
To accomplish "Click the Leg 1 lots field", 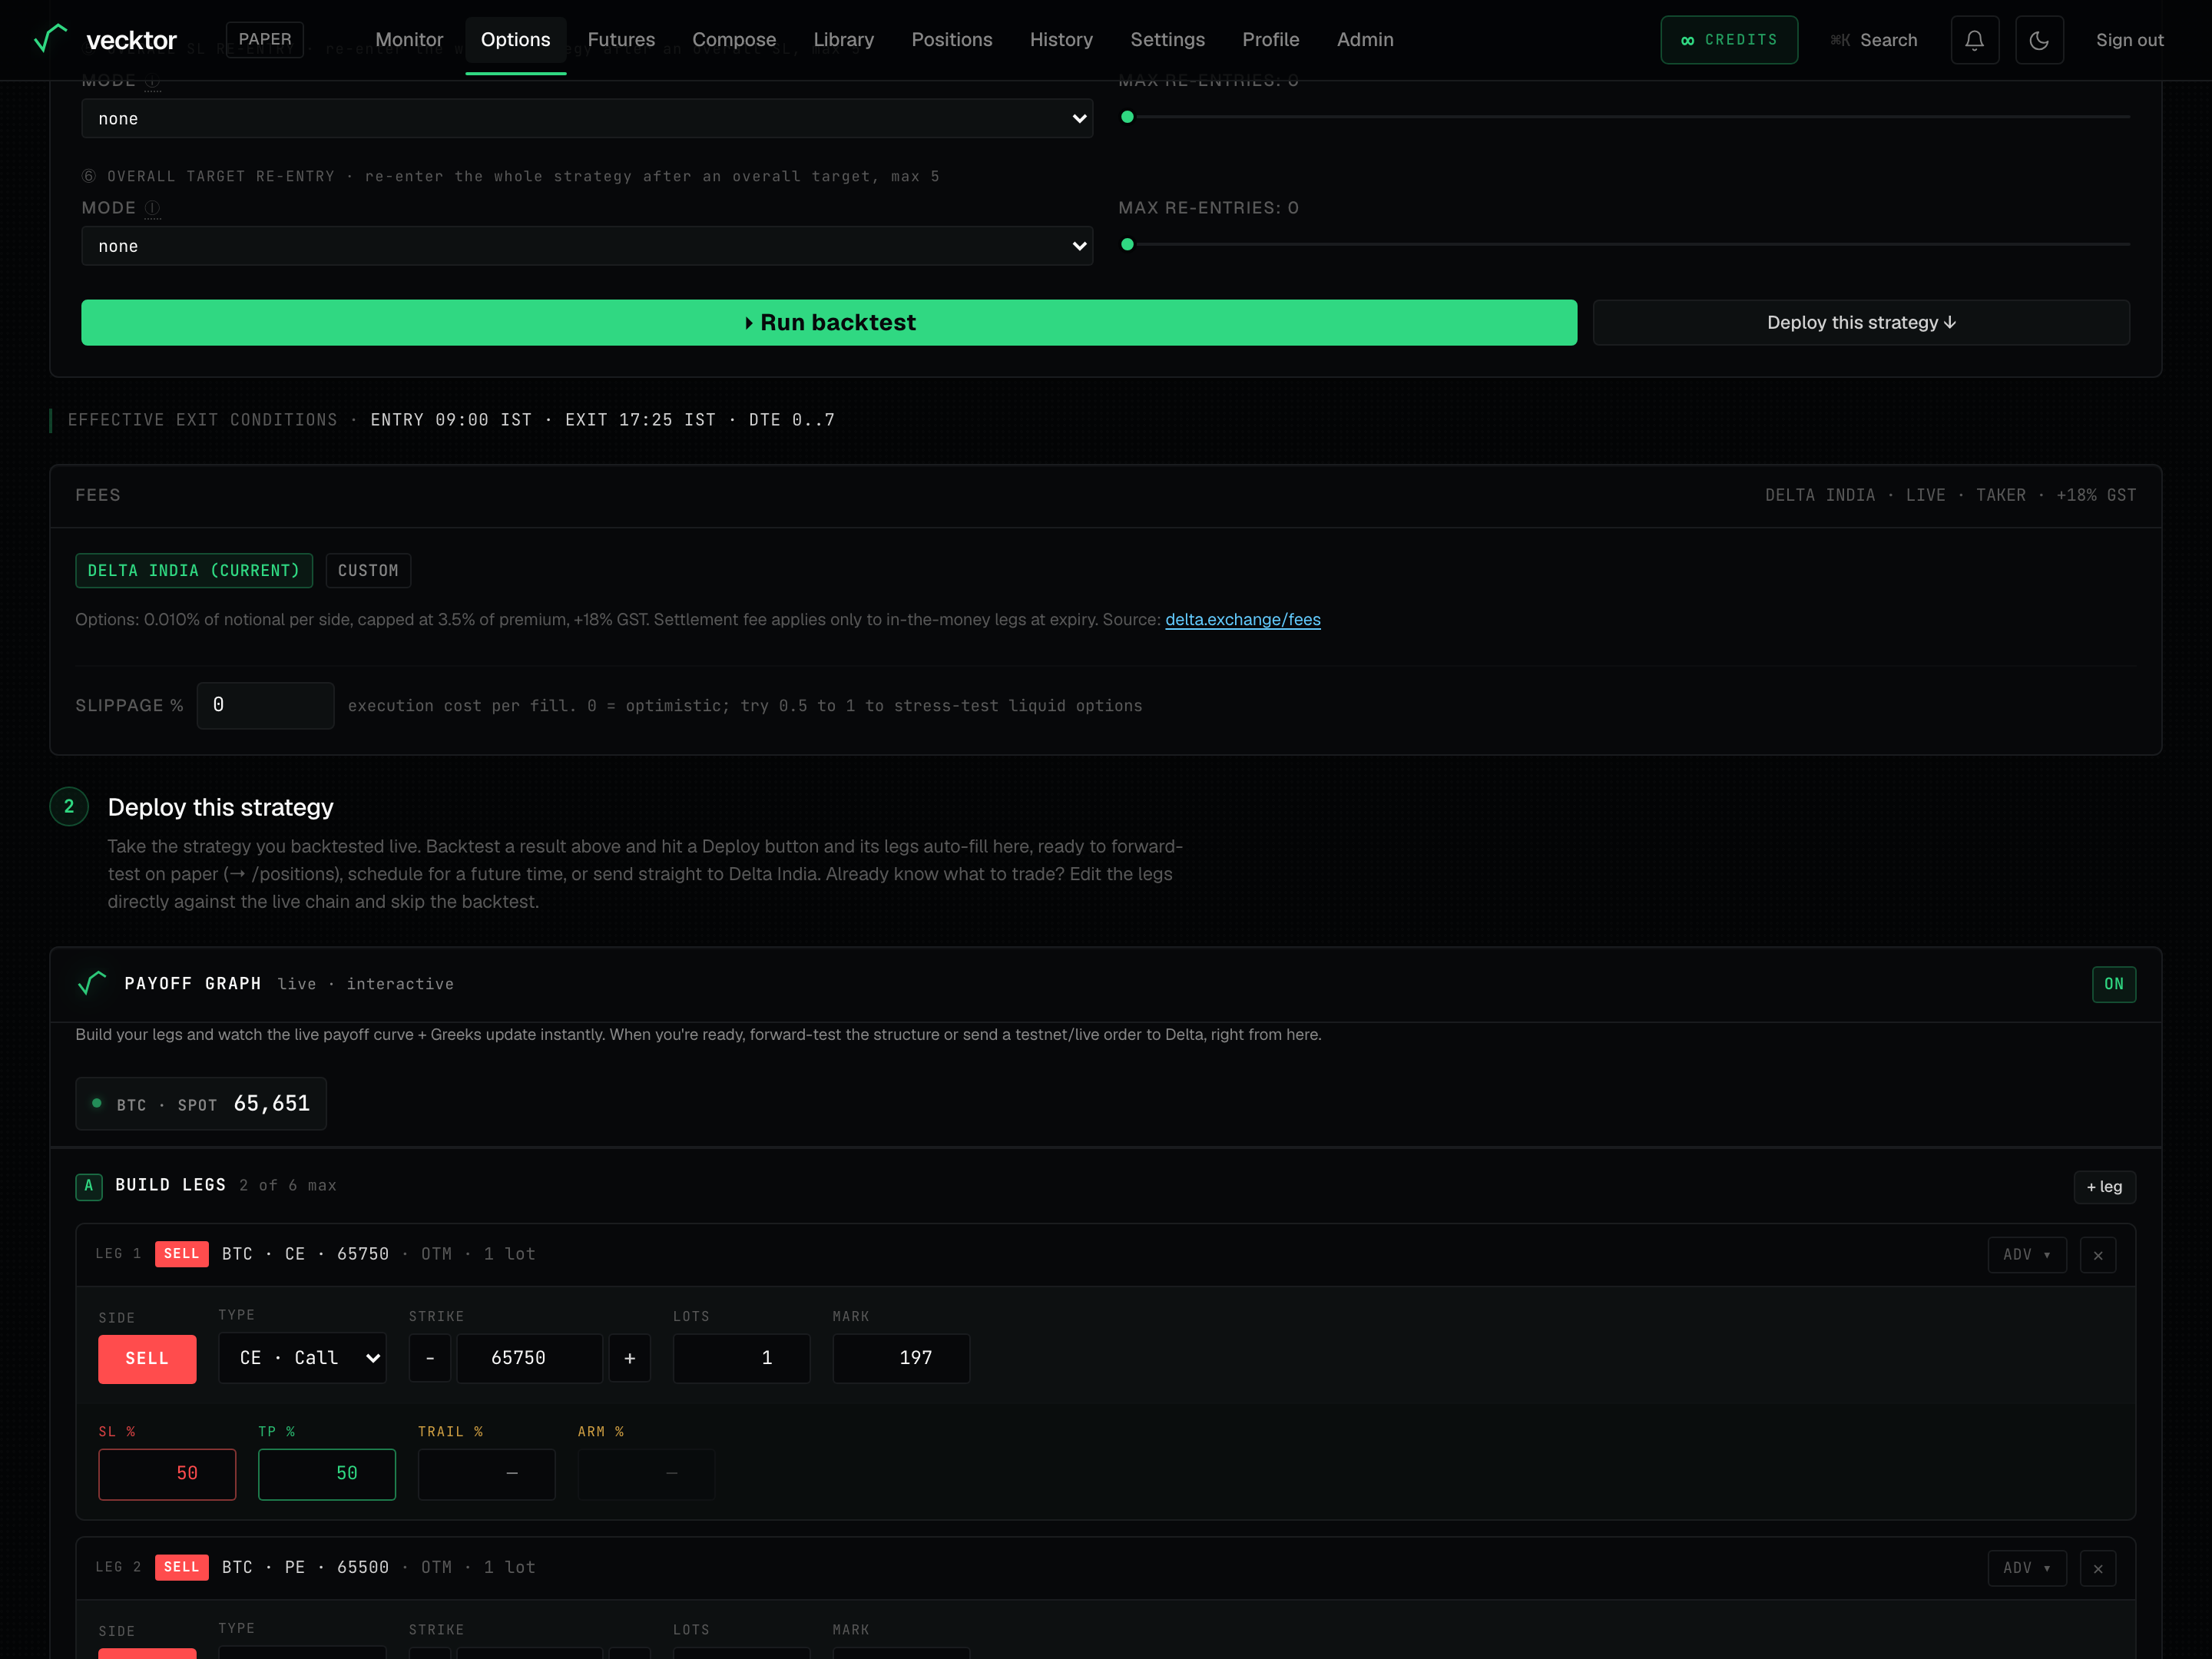I will 741,1358.
